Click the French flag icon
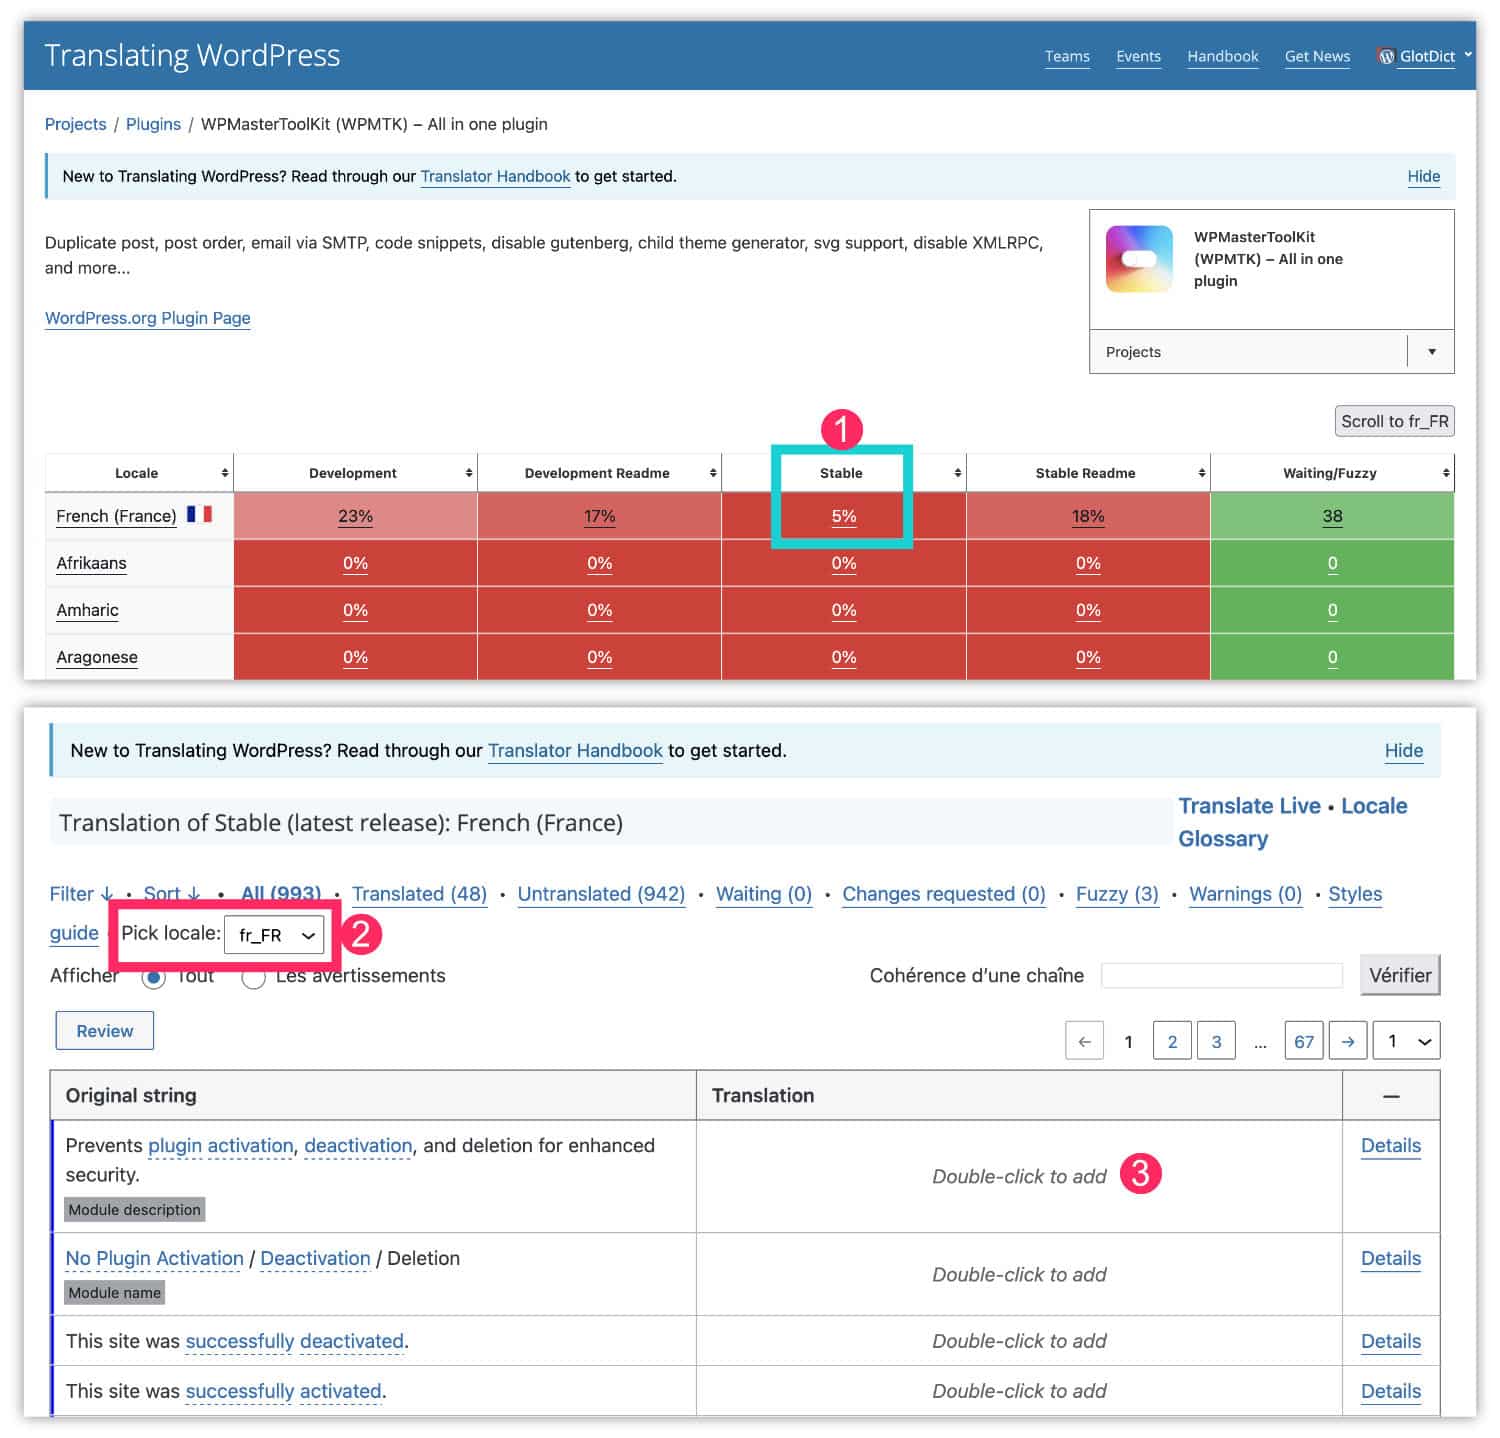 tap(199, 514)
